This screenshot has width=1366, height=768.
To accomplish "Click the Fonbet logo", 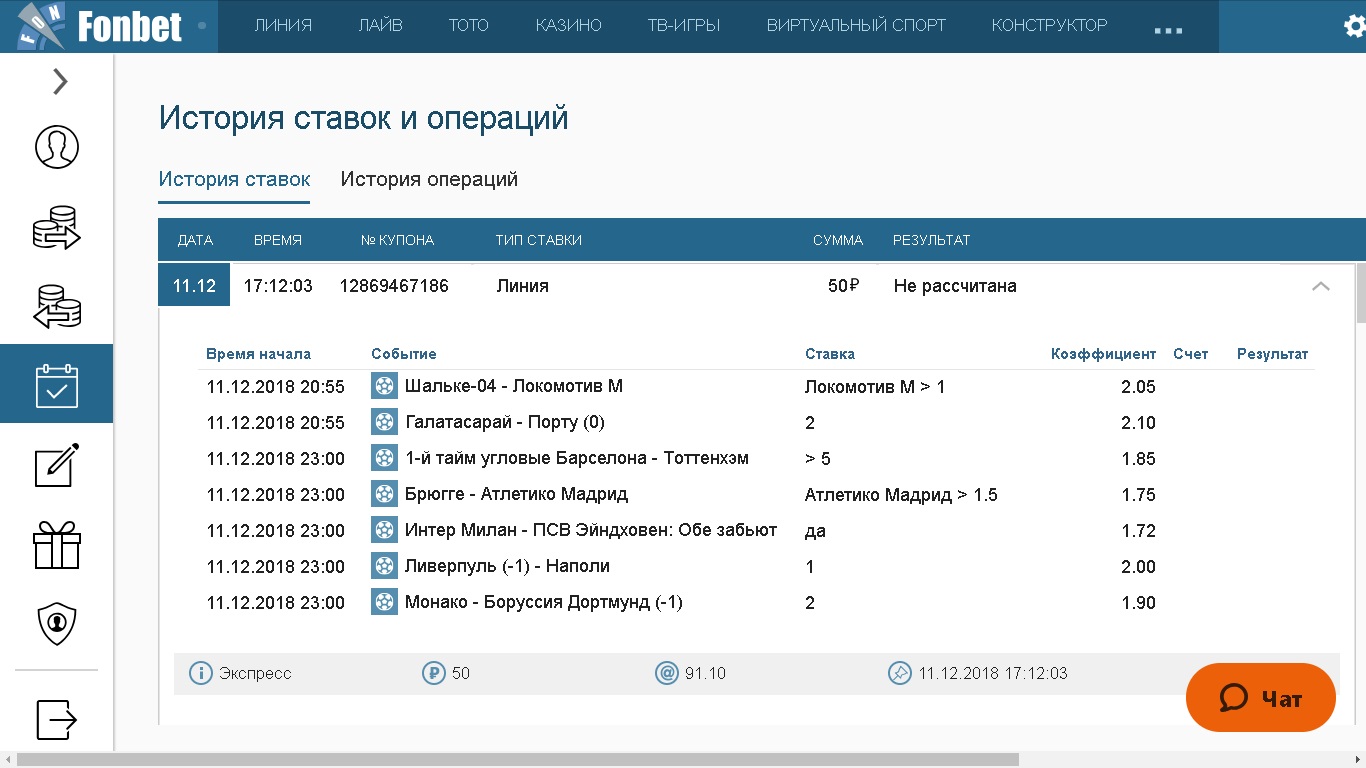I will [100, 26].
